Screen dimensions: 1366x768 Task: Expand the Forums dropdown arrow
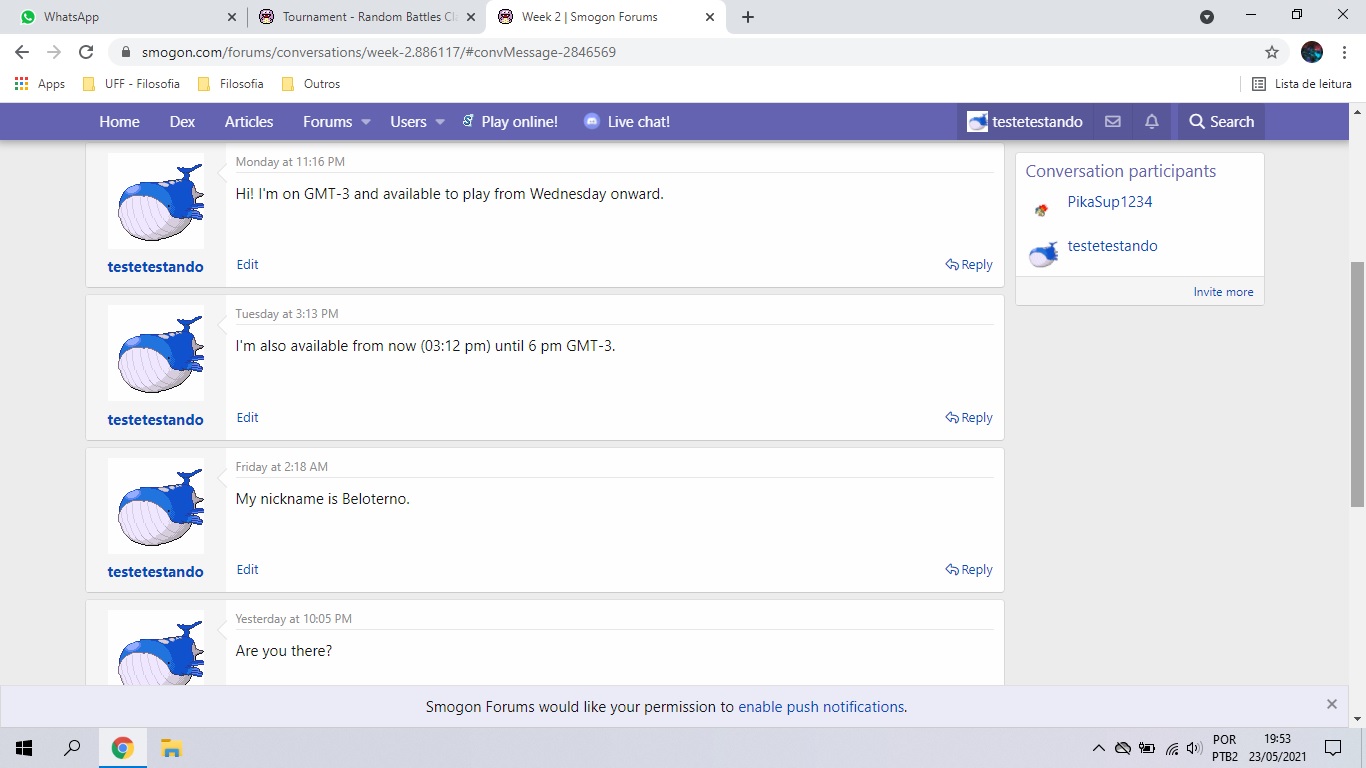click(366, 122)
